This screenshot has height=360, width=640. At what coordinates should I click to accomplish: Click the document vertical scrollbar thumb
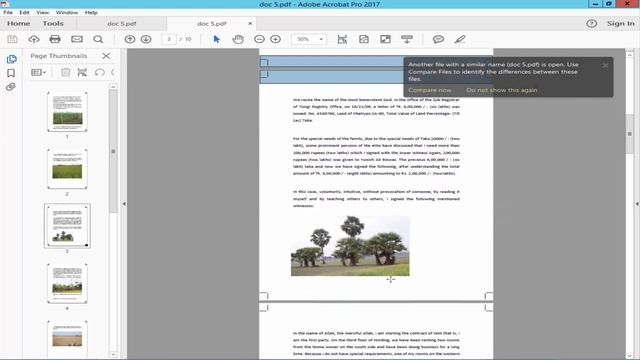tap(629, 134)
